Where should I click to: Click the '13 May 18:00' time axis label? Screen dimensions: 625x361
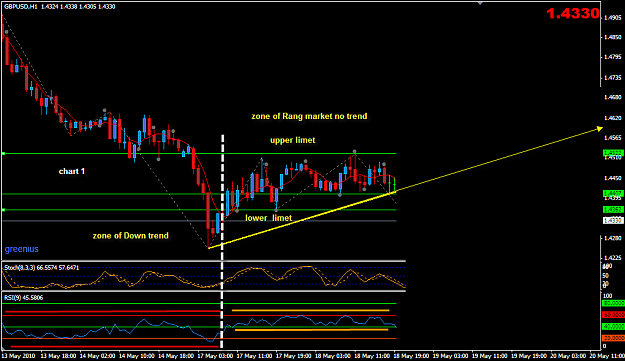click(59, 356)
